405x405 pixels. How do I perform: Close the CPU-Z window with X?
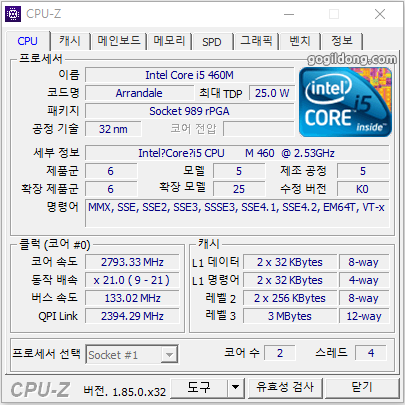[x=380, y=14]
